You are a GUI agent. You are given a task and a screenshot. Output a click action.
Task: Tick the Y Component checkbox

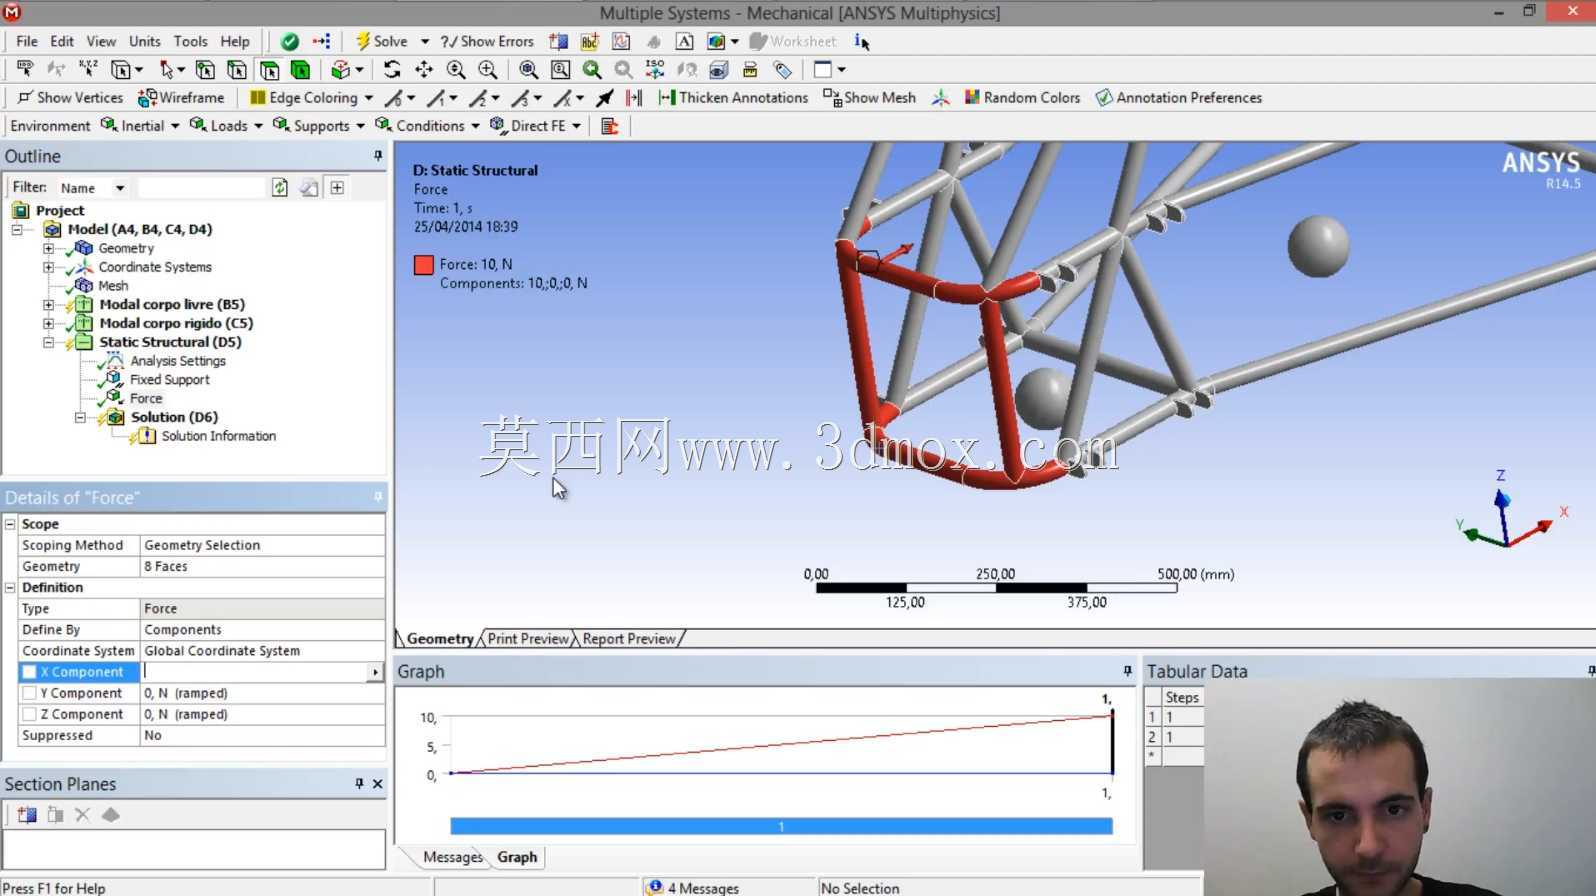pos(30,693)
